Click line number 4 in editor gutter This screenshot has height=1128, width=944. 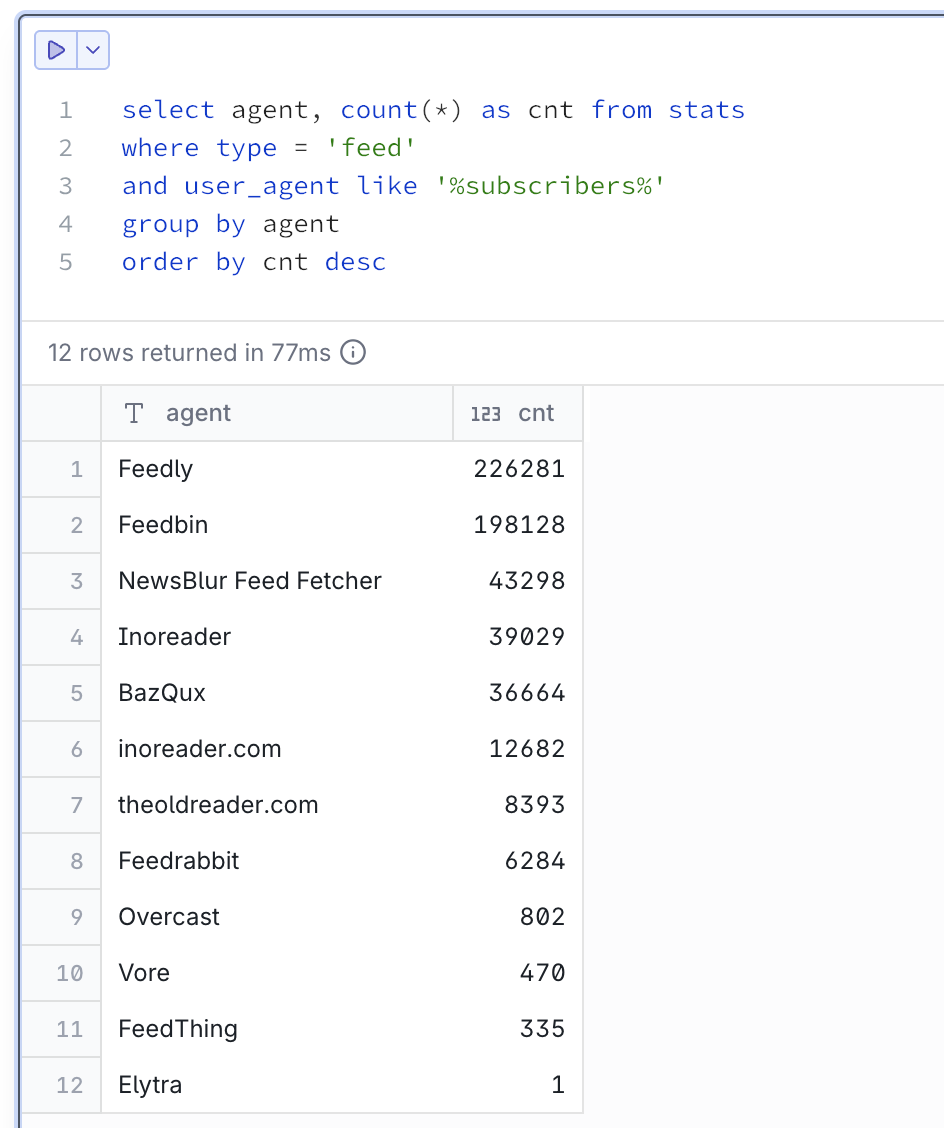(x=66, y=224)
